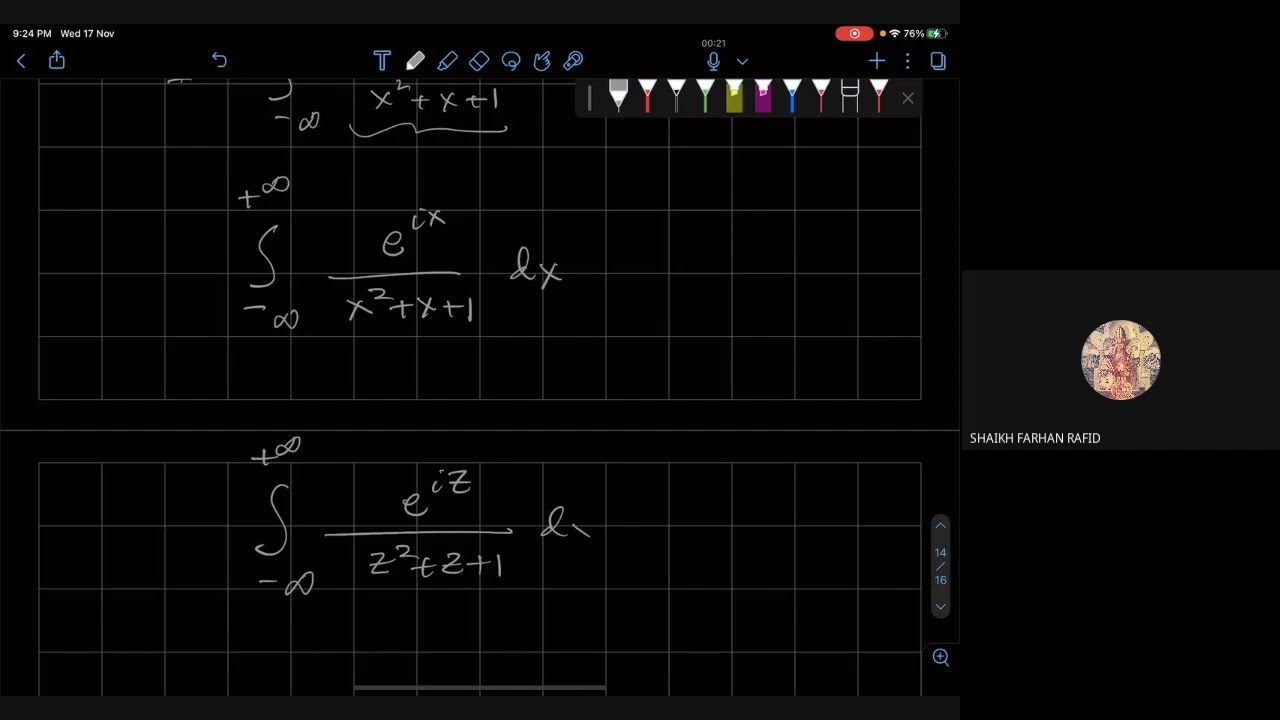This screenshot has height=720, width=1280.
Task: Choose the purple highlighter preset
Action: [x=763, y=97]
